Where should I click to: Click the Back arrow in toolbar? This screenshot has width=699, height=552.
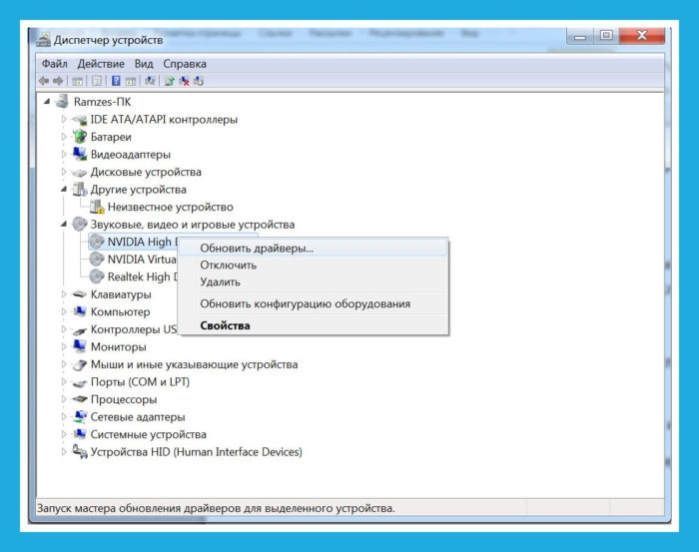[x=44, y=81]
